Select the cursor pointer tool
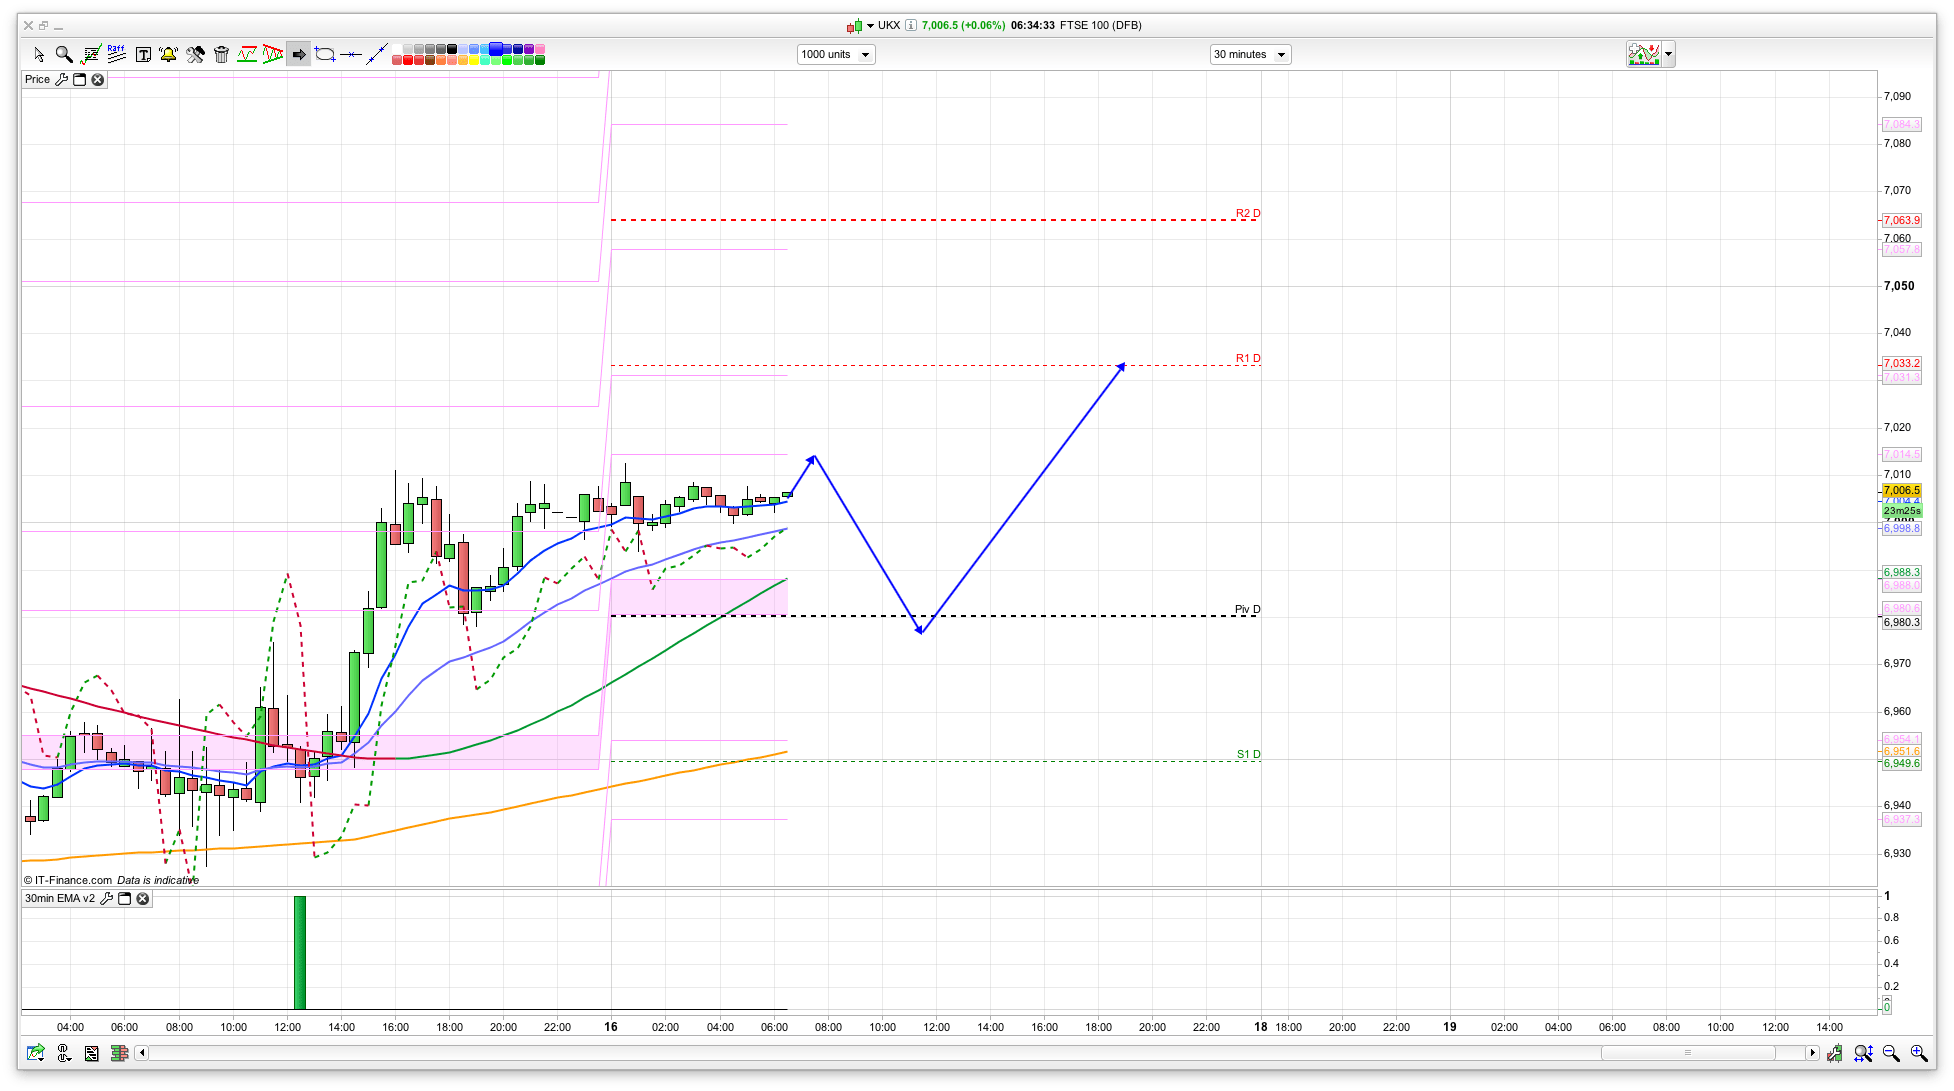Viewport: 1954px width, 1091px height. (x=39, y=55)
